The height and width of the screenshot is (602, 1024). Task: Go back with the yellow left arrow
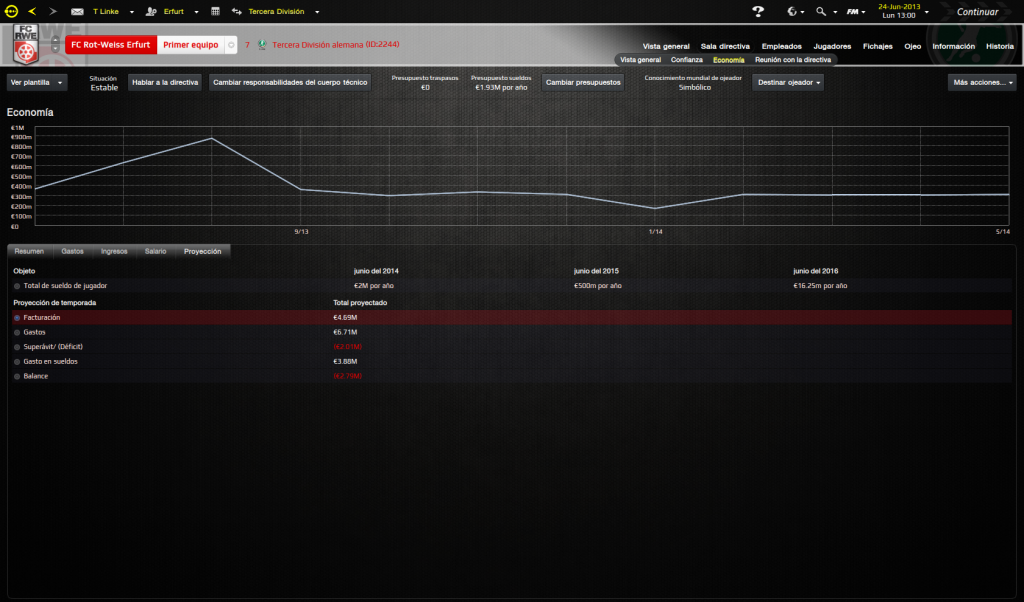coord(32,11)
